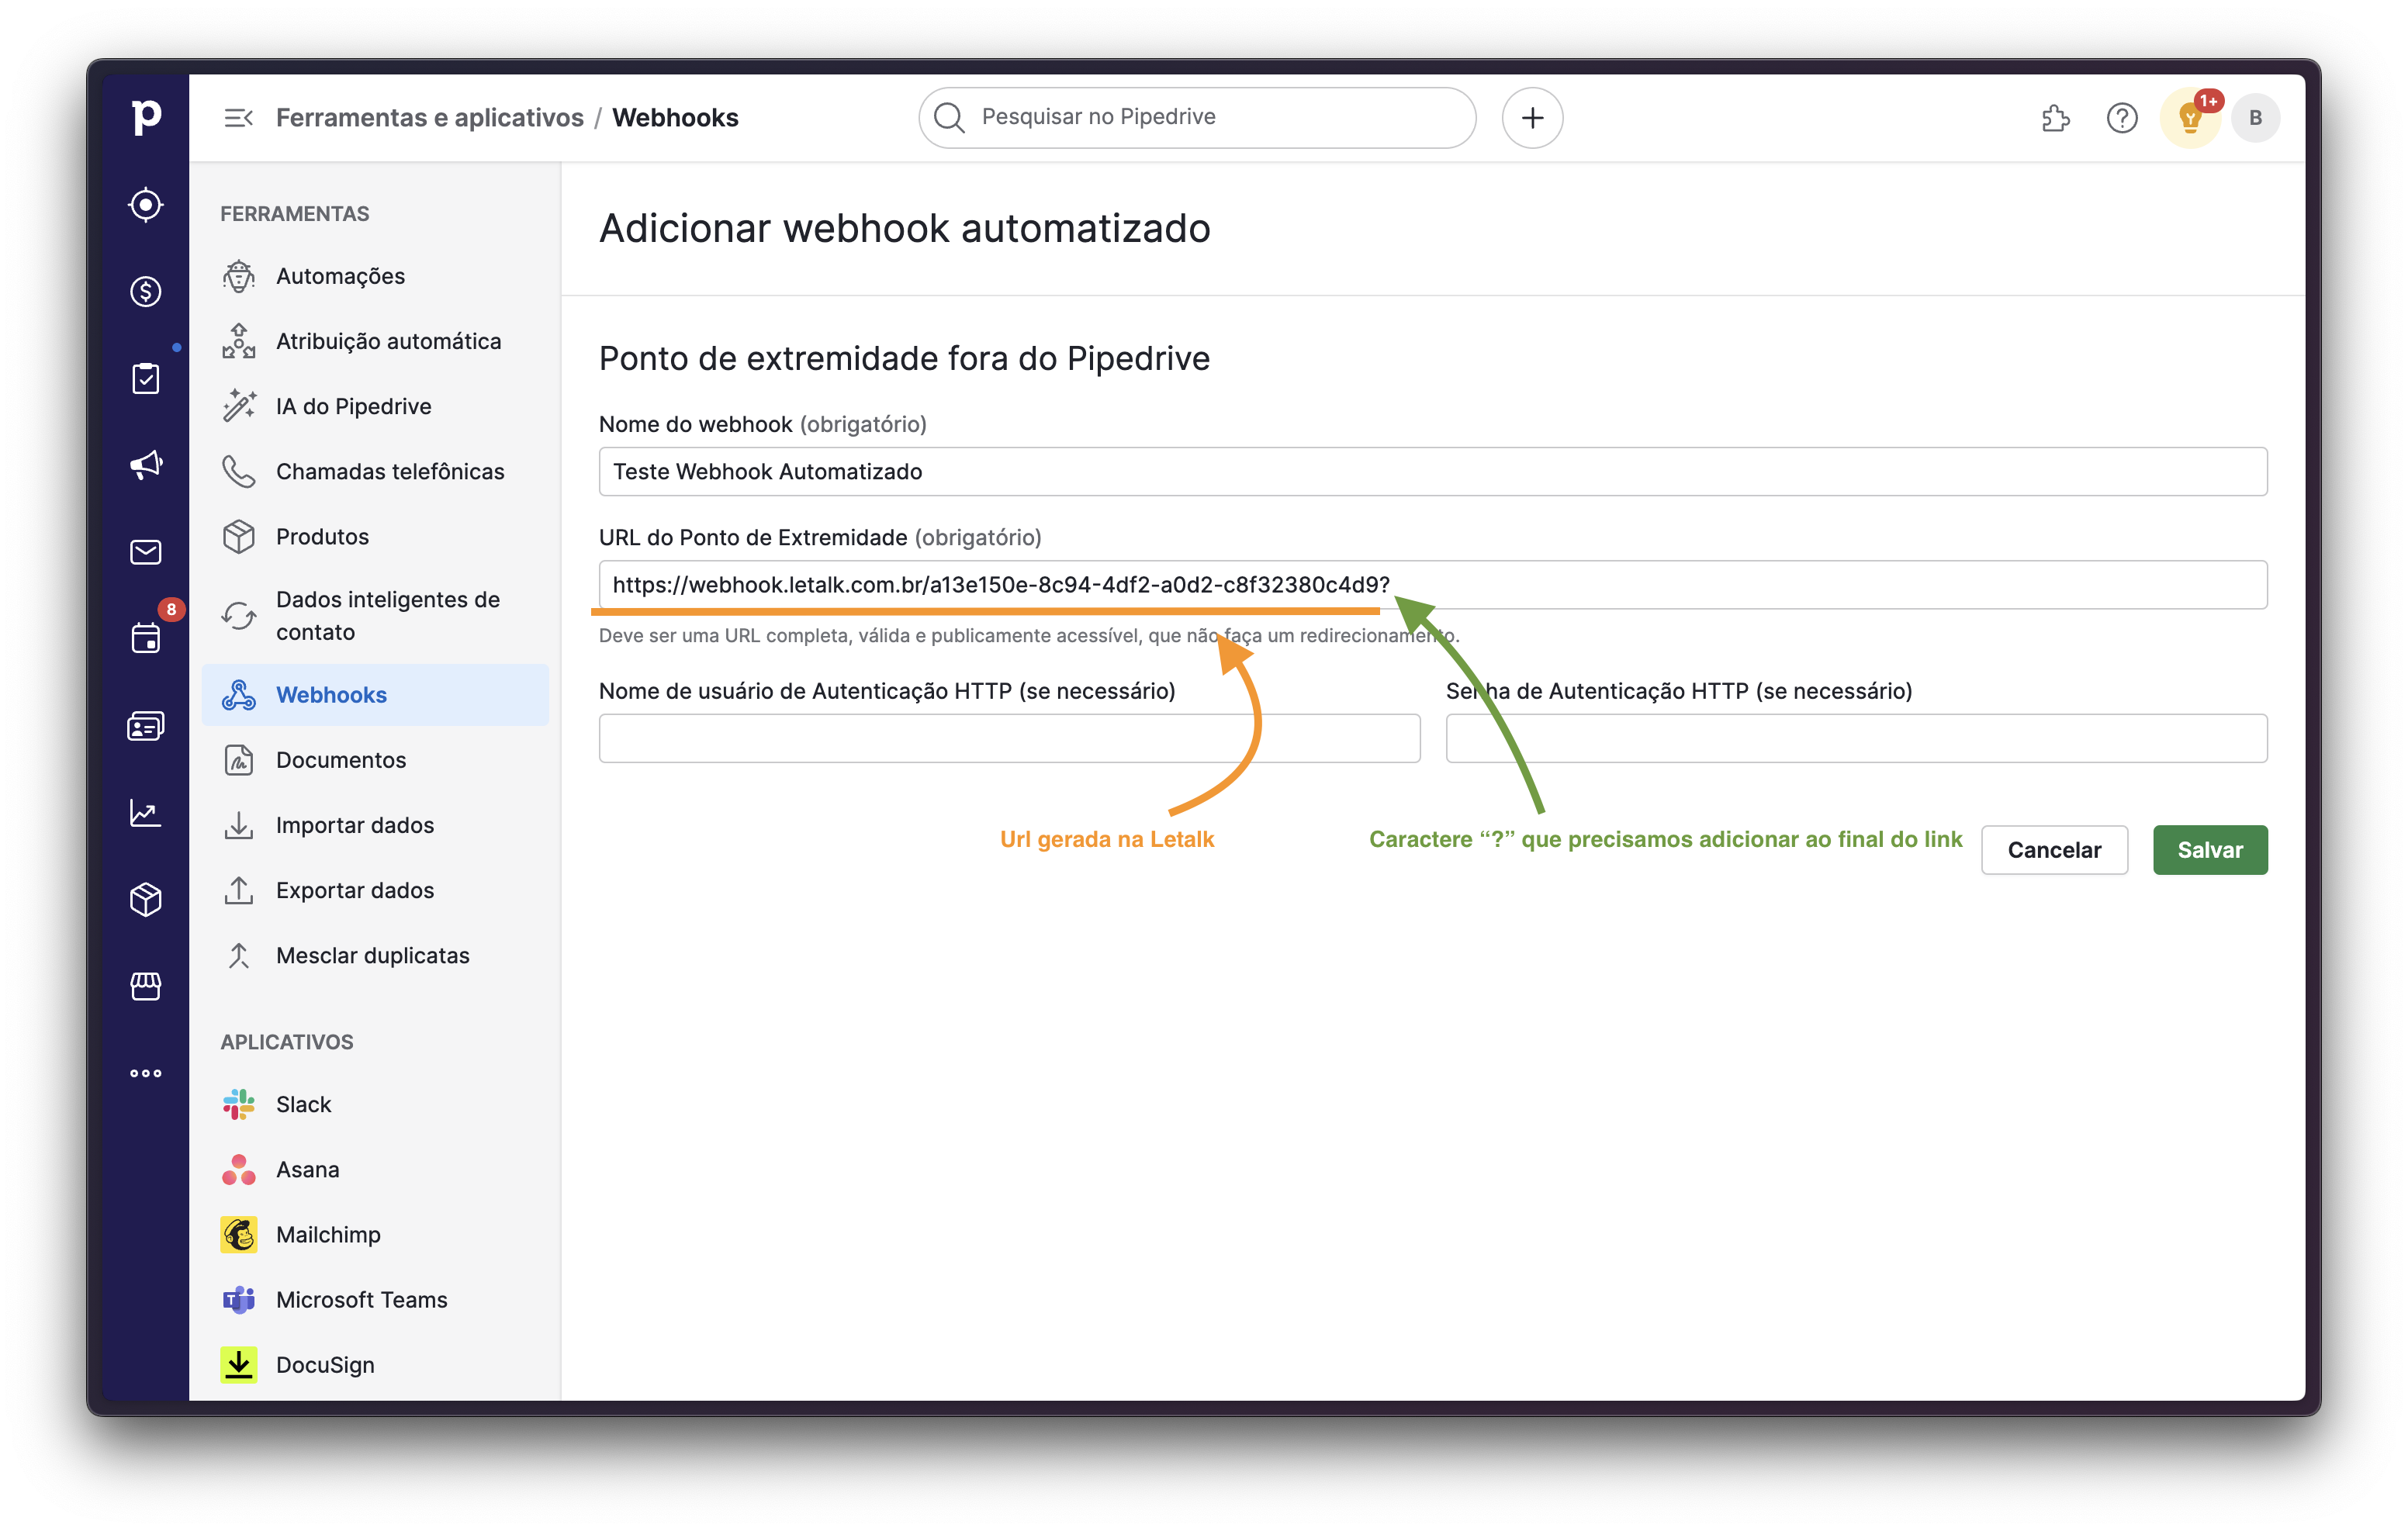Focus the Nome do webhook field
This screenshot has width=2408, height=1531.
[1432, 471]
